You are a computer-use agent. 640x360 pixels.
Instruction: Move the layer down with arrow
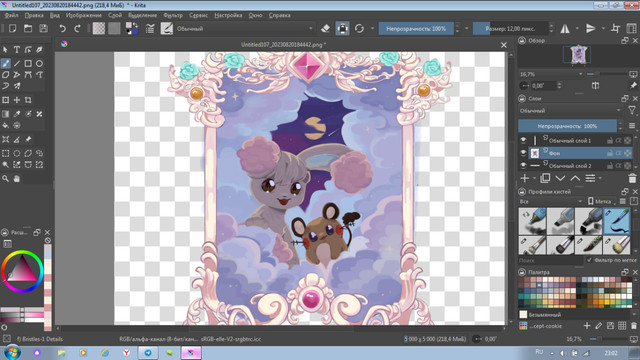coord(560,178)
